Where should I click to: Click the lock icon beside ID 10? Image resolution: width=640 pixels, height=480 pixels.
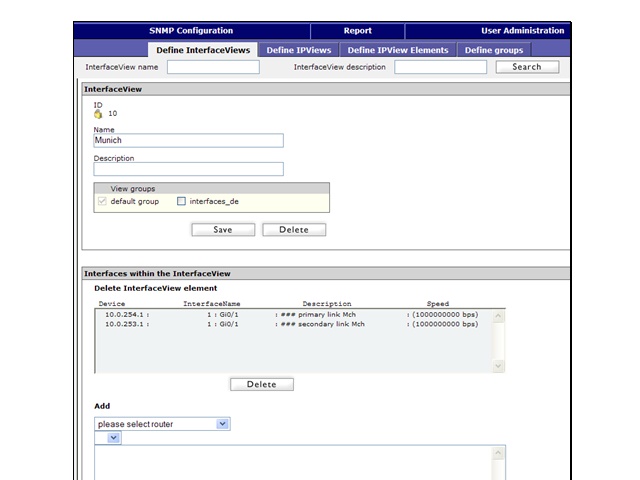tap(98, 113)
